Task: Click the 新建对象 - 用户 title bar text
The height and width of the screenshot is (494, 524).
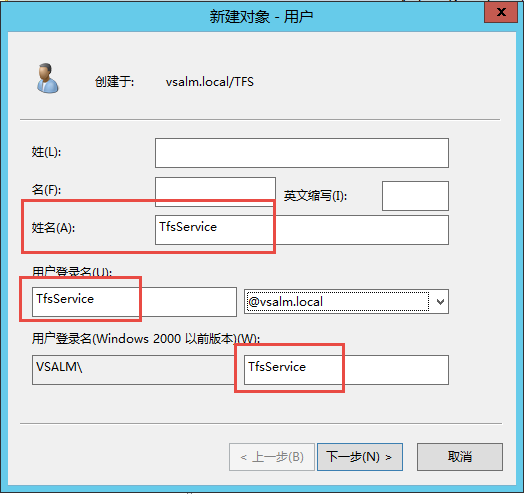Action: click(x=261, y=17)
